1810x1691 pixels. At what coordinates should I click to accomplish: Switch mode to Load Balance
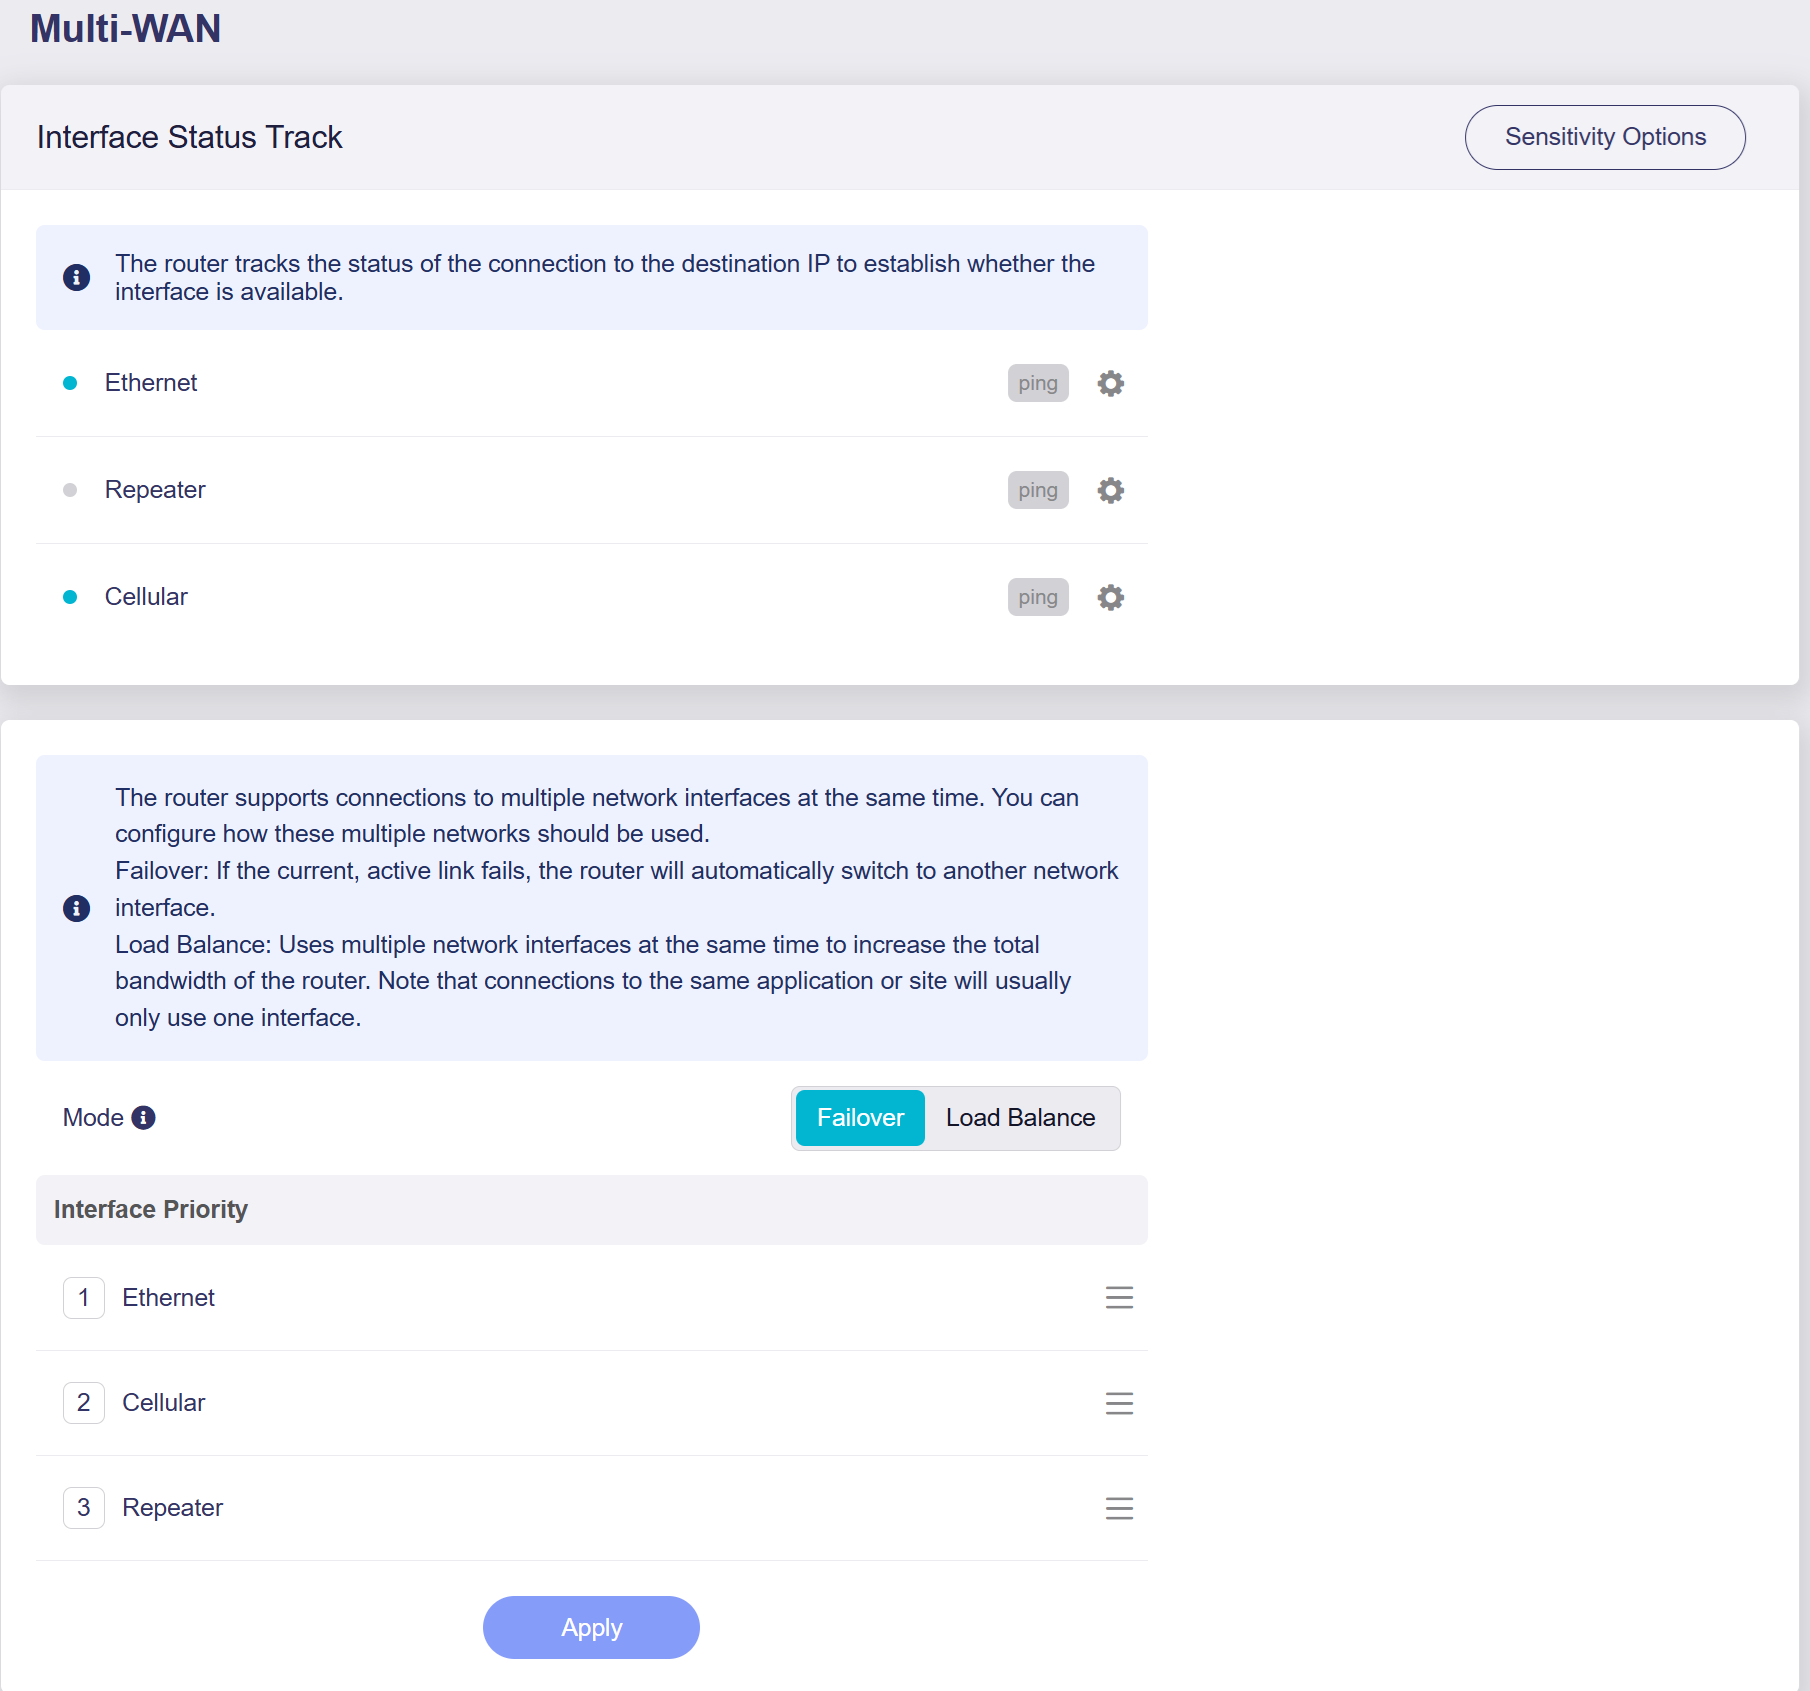pyautogui.click(x=1020, y=1118)
